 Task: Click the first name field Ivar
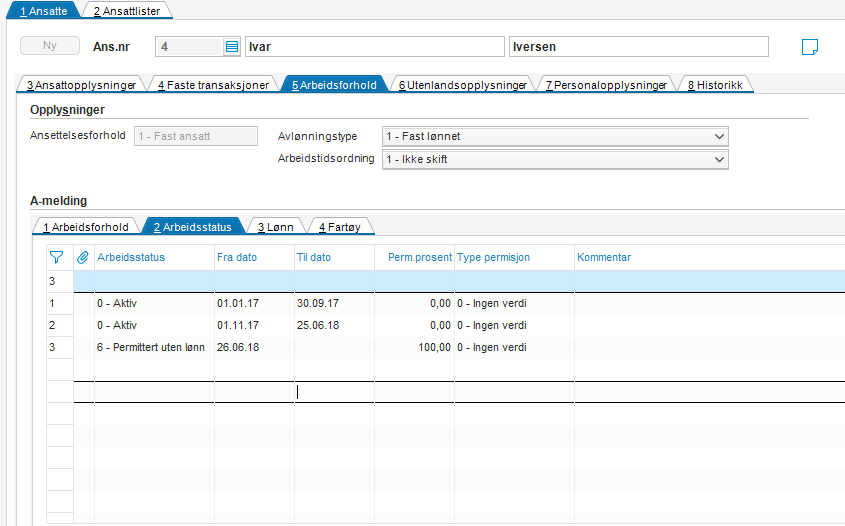(375, 47)
